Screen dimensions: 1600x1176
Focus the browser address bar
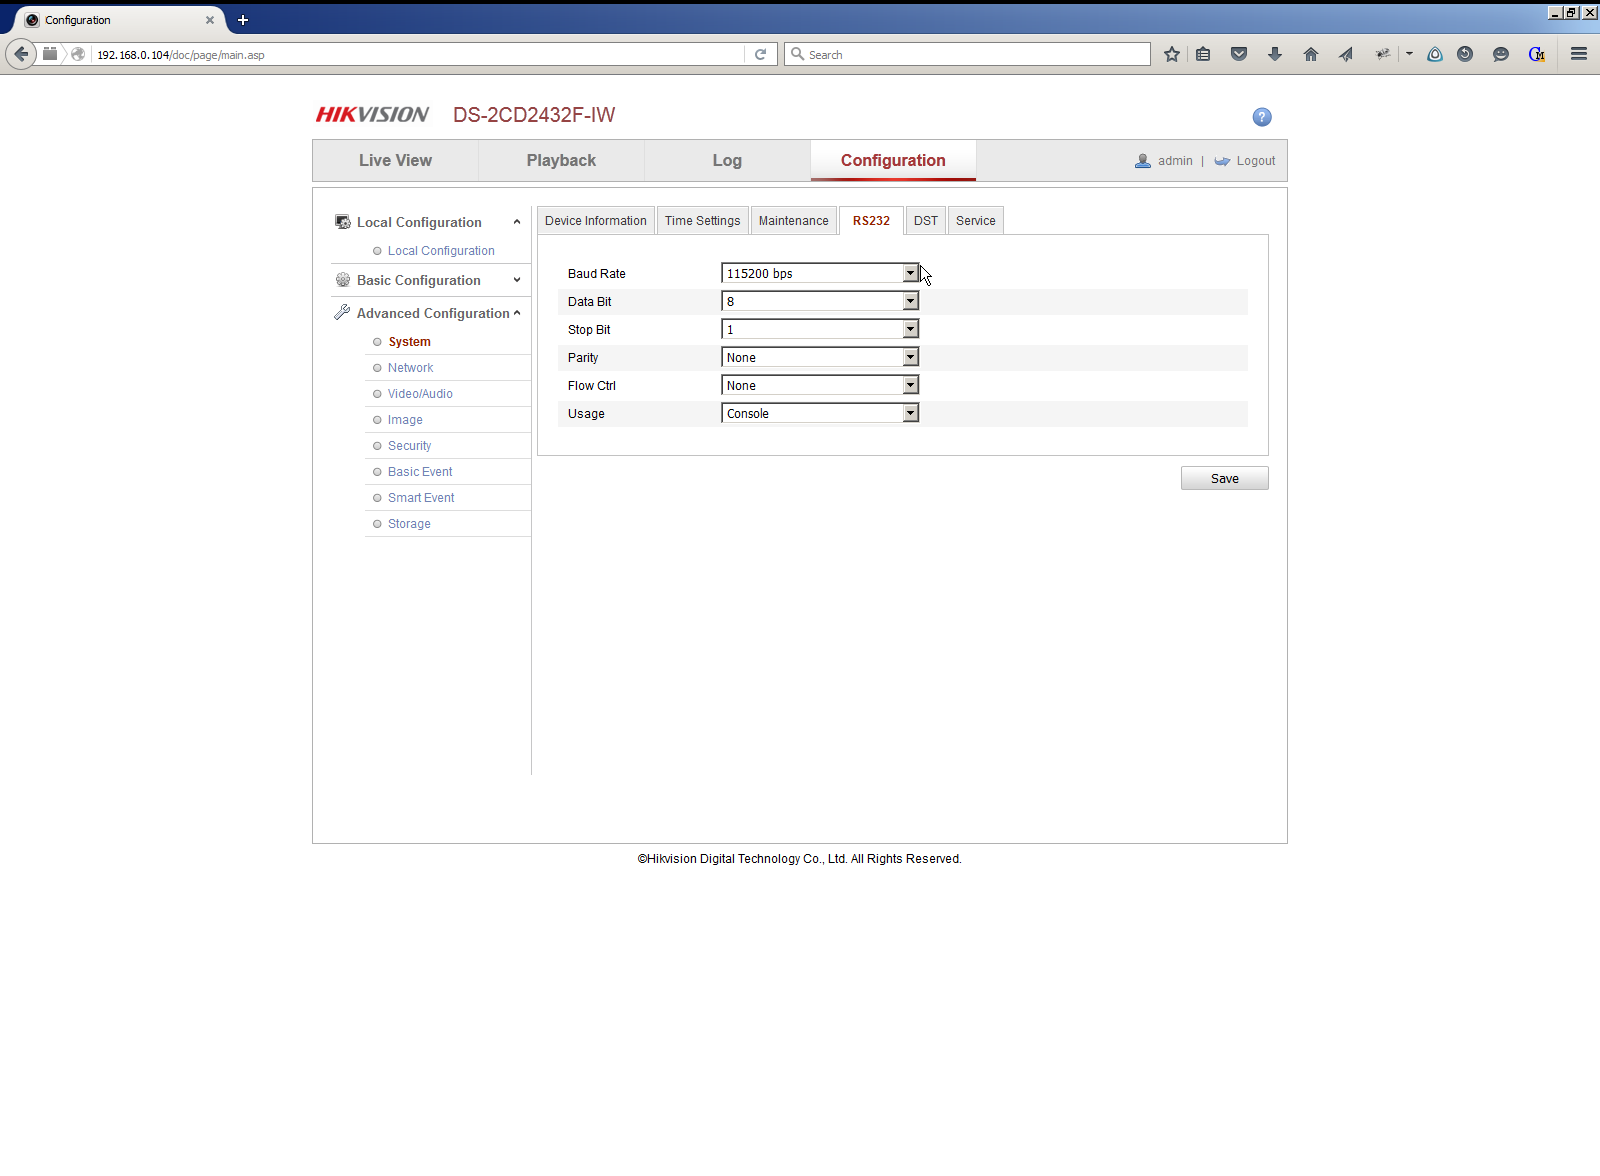coord(418,55)
